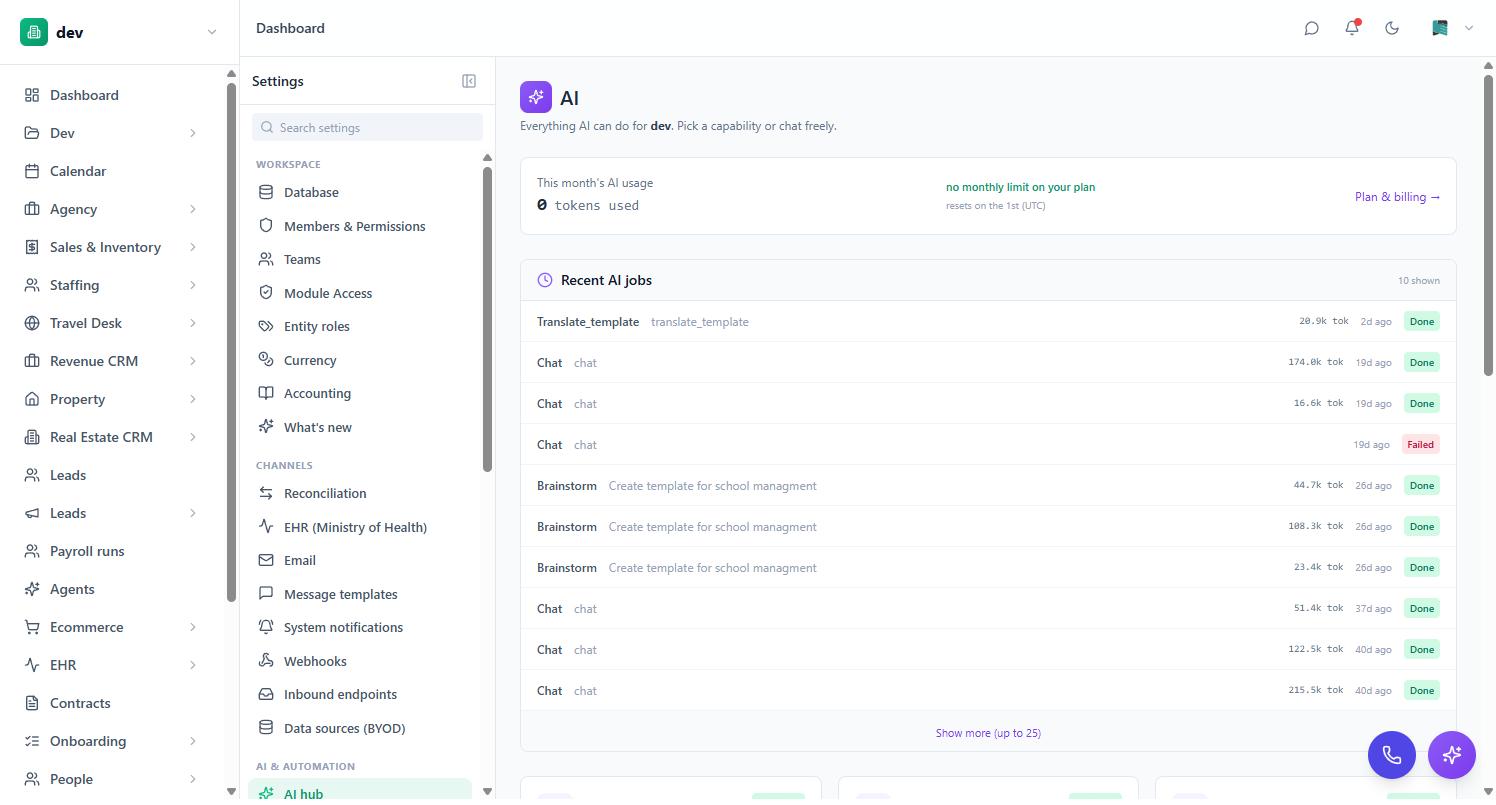The height and width of the screenshot is (805, 1496).
Task: Click the purple AI sparkle header icon
Action: tap(536, 97)
